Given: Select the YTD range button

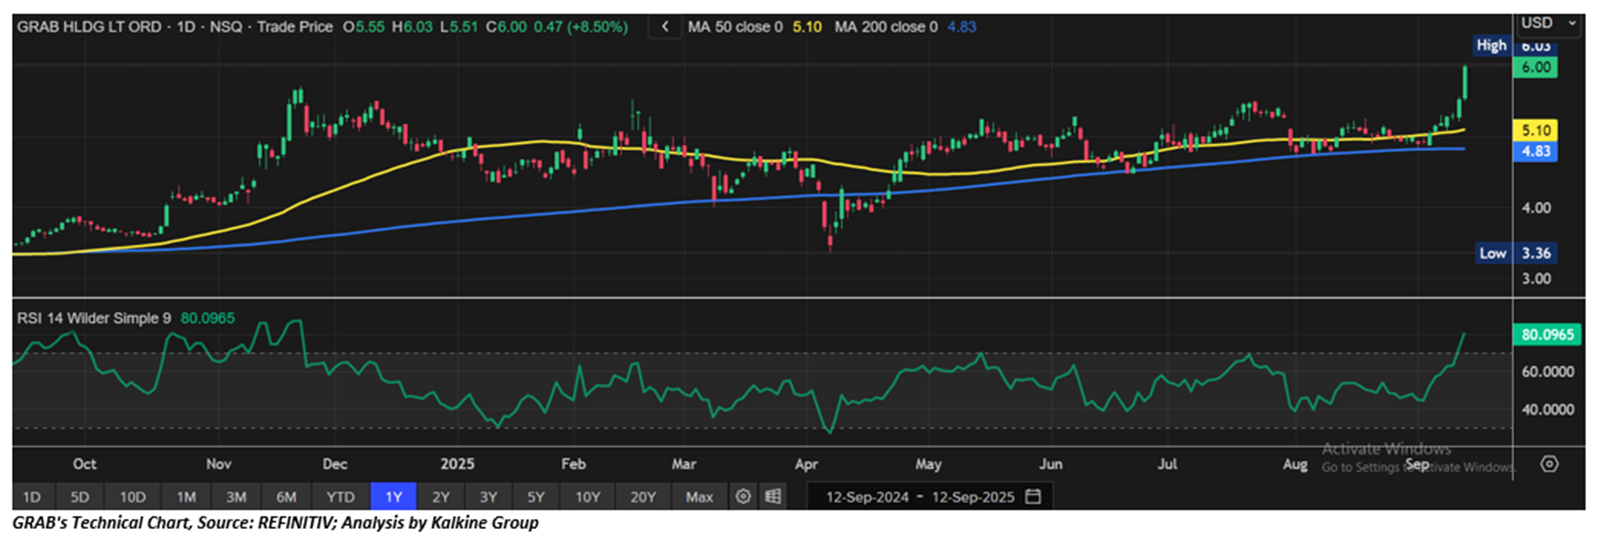Looking at the screenshot, I should click(340, 497).
